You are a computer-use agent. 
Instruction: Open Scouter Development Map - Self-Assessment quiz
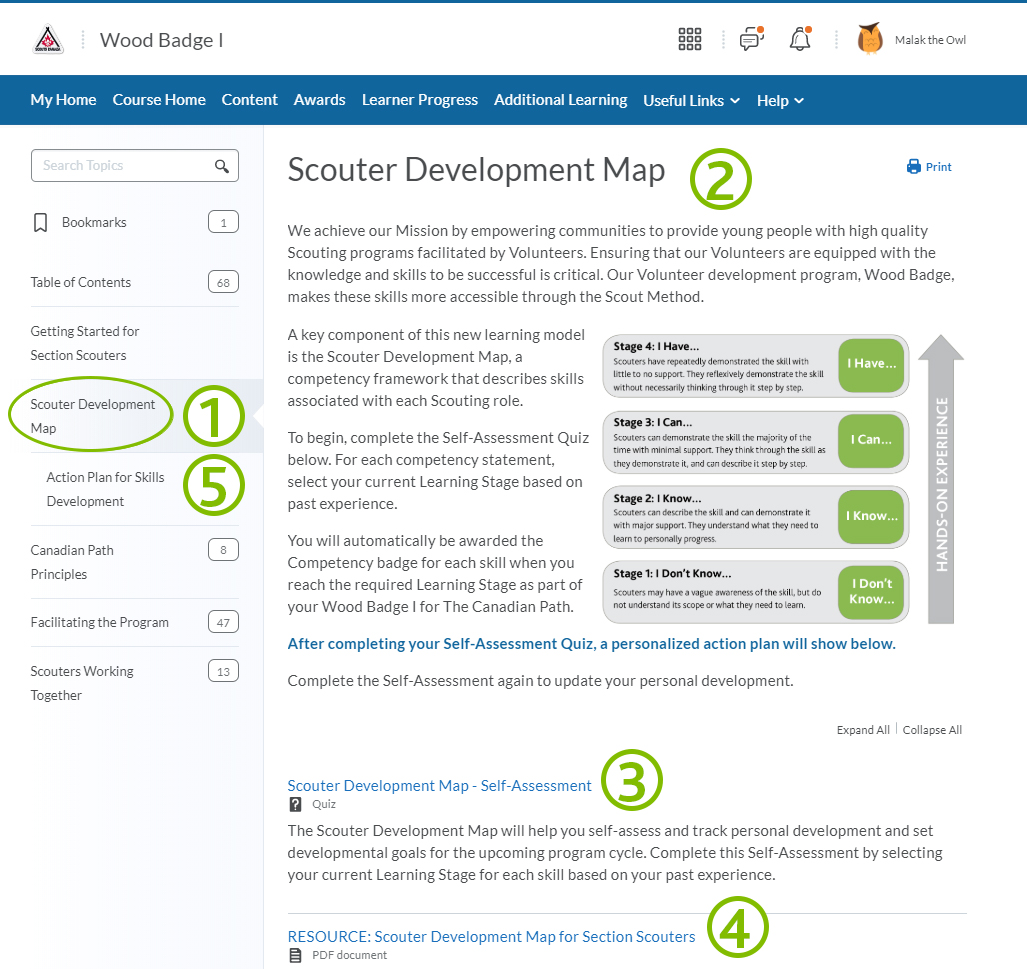tap(439, 786)
